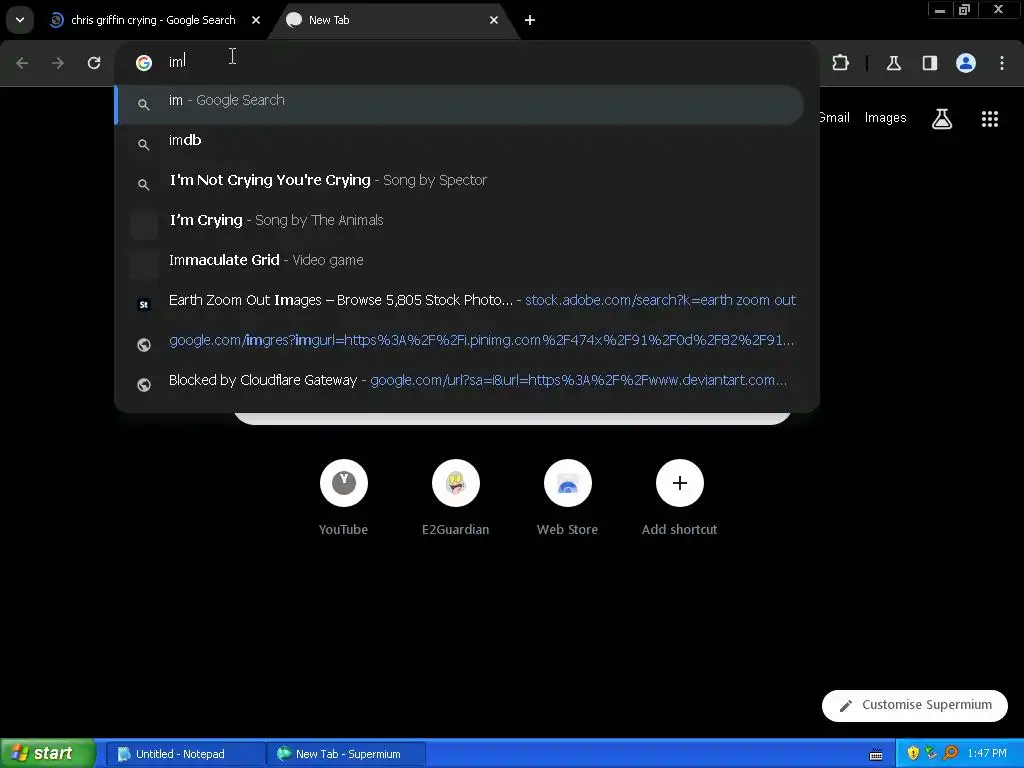Restore down the Supermium window

[965, 10]
